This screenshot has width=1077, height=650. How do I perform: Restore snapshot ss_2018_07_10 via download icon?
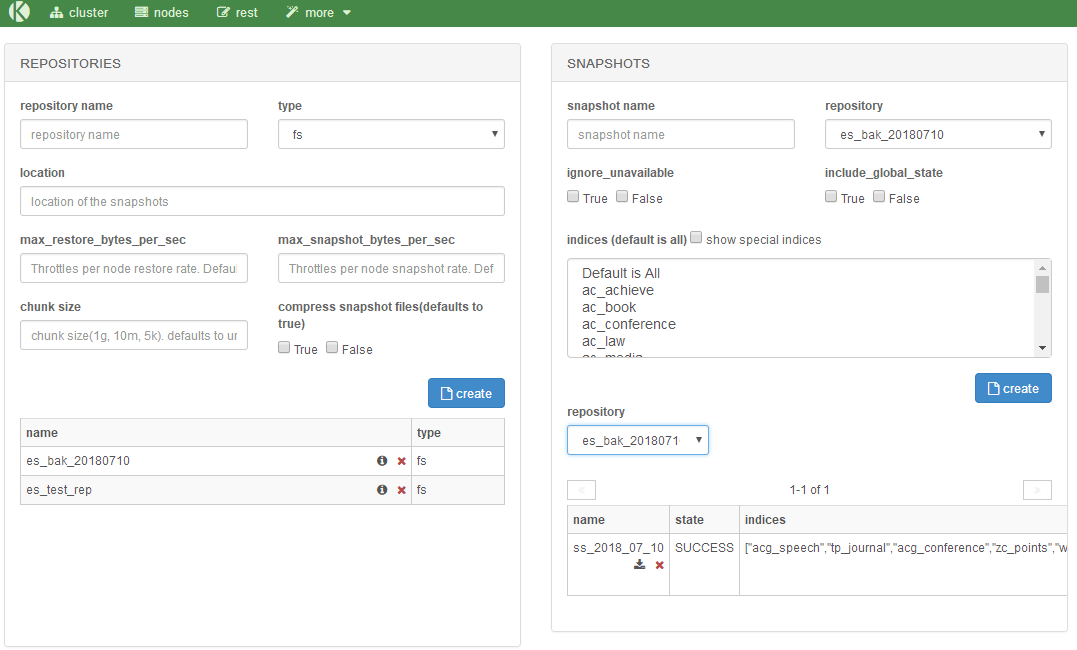point(639,565)
